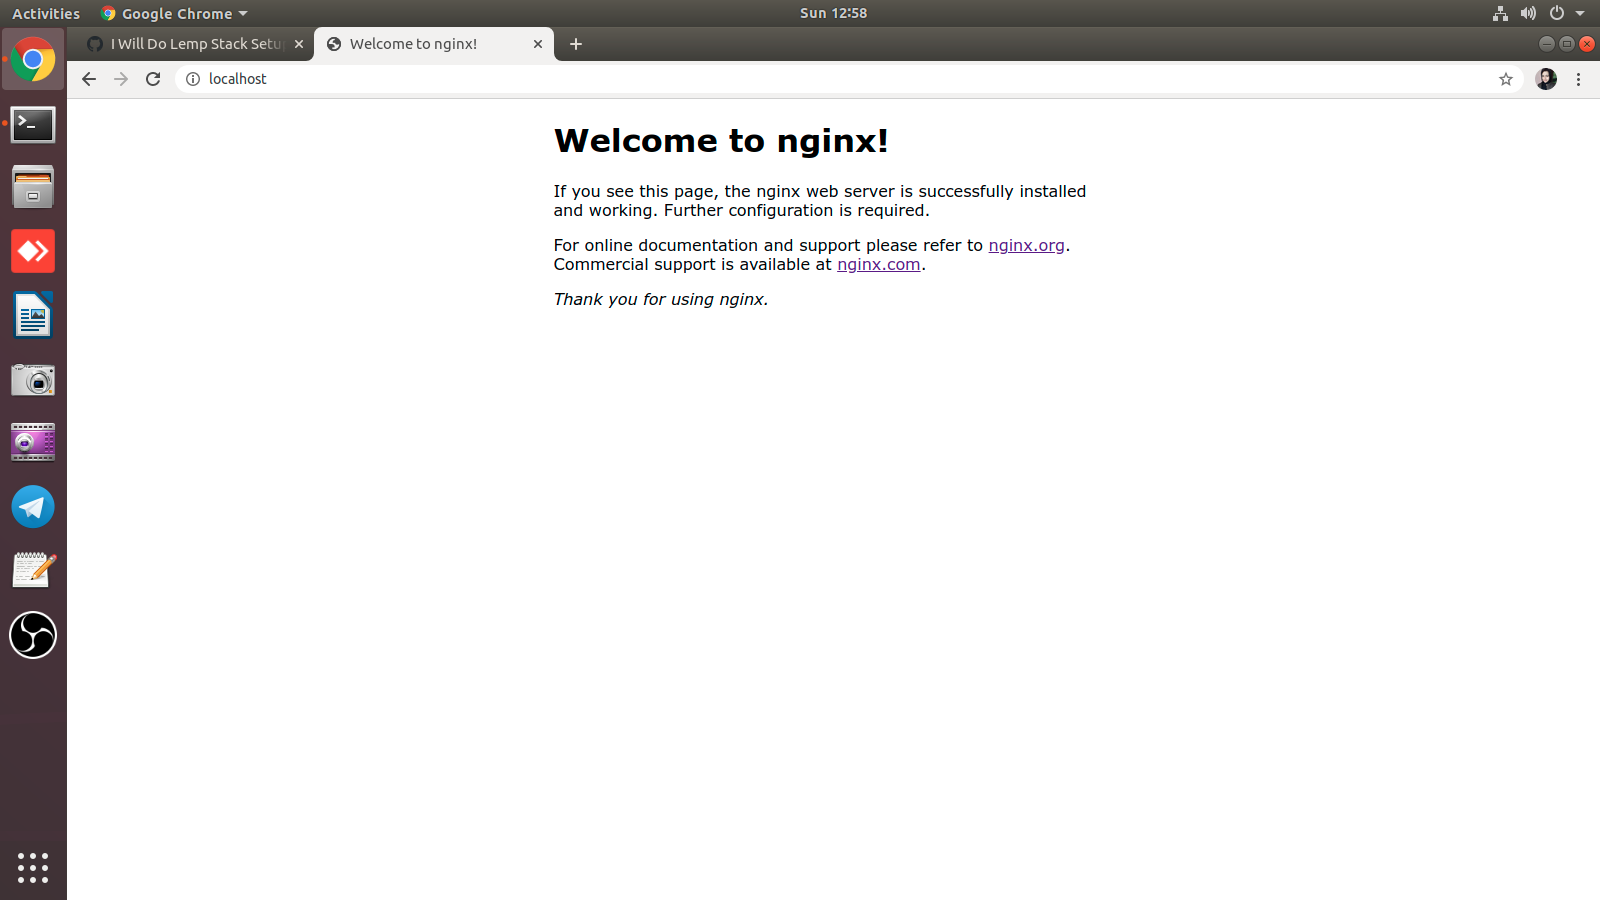Image resolution: width=1600 pixels, height=900 pixels.
Task: Bookmark this page with the star
Action: click(1506, 79)
